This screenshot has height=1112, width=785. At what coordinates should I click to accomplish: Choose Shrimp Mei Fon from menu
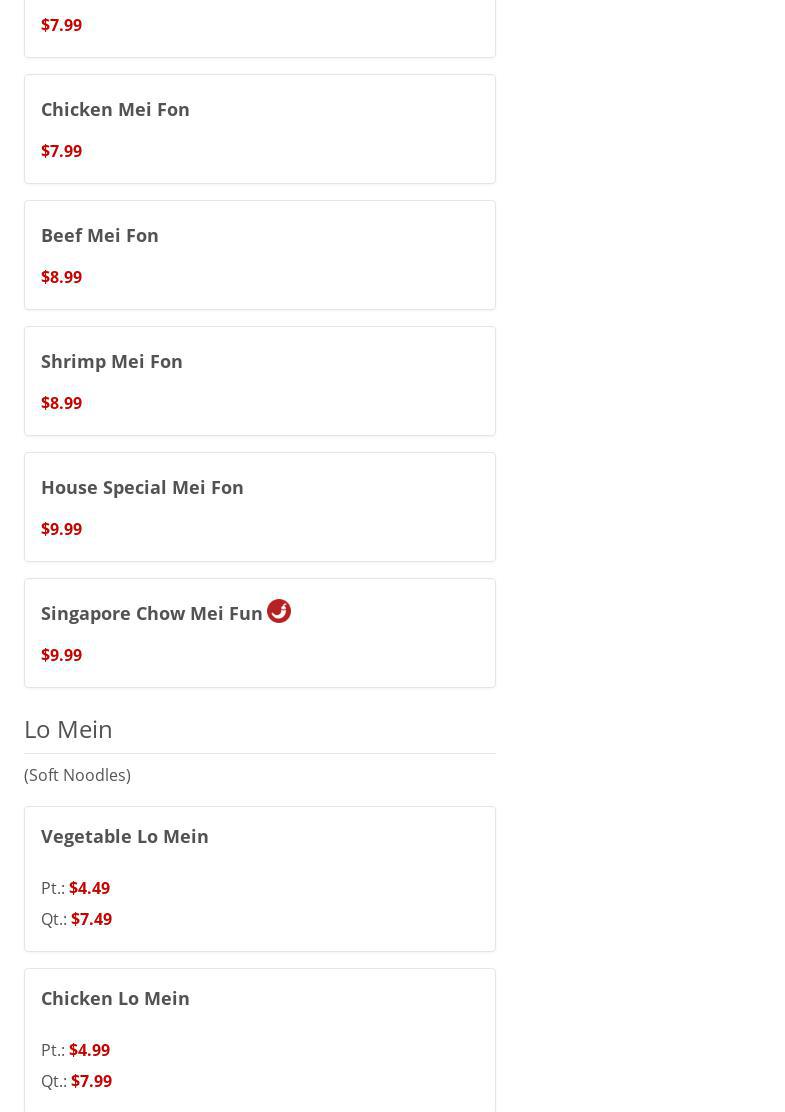[112, 361]
